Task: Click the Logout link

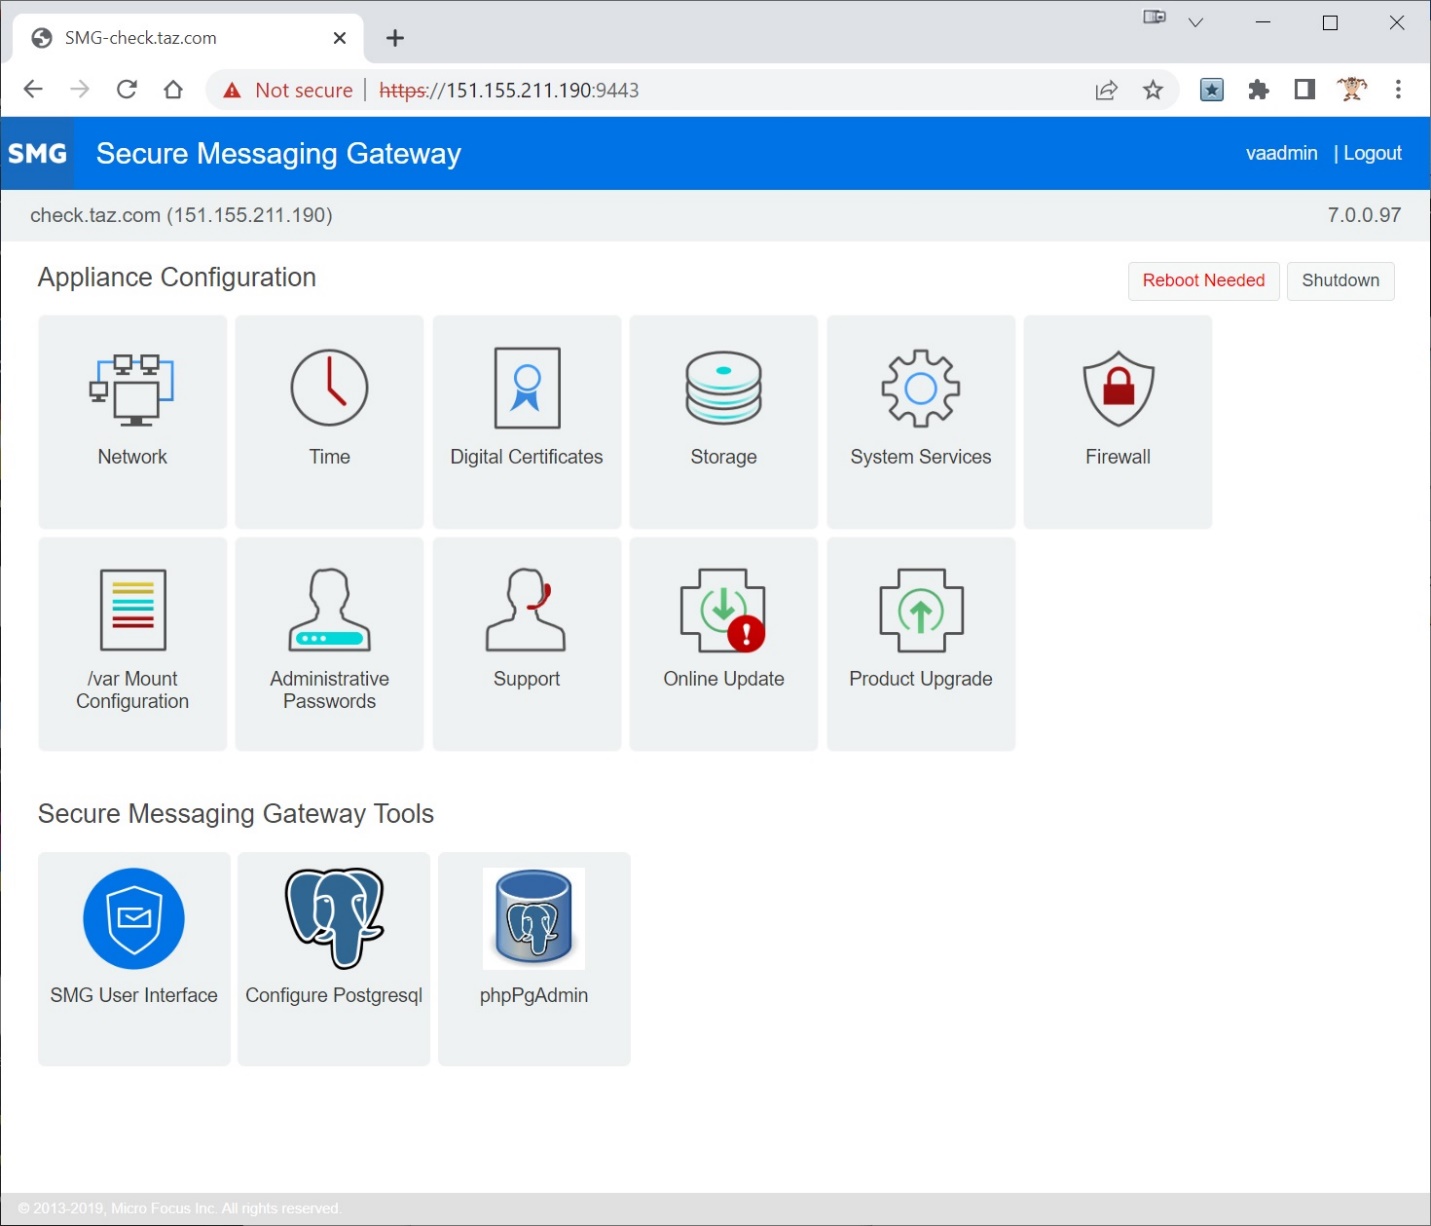Action: (x=1372, y=153)
